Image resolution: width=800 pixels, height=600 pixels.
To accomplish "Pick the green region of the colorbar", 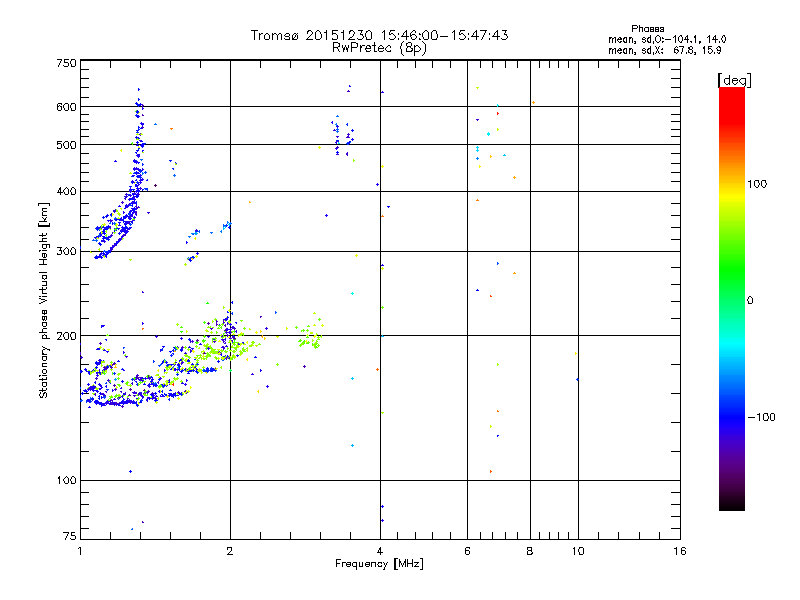I will [x=731, y=290].
